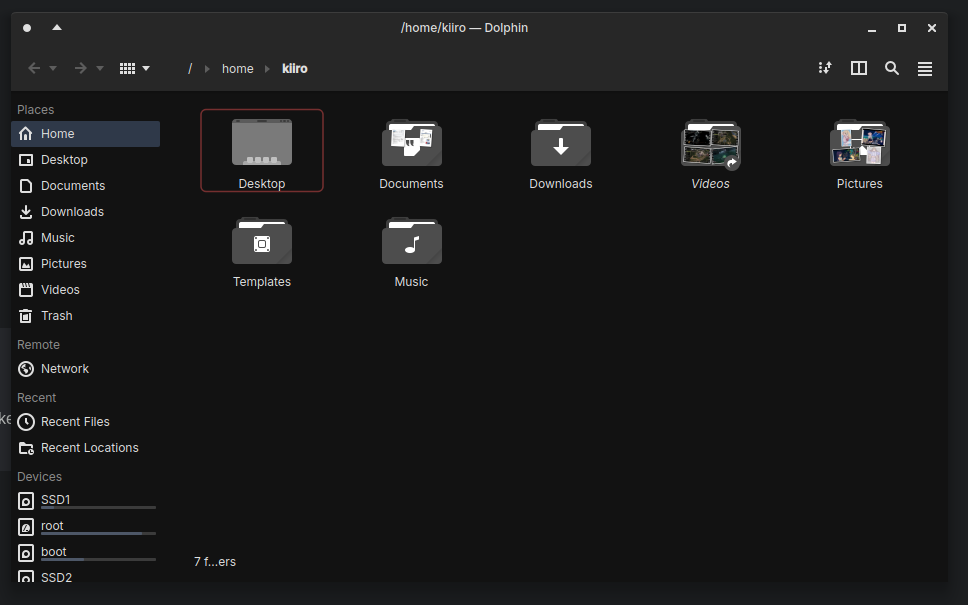Select the Downloads folder icon

pos(561,143)
